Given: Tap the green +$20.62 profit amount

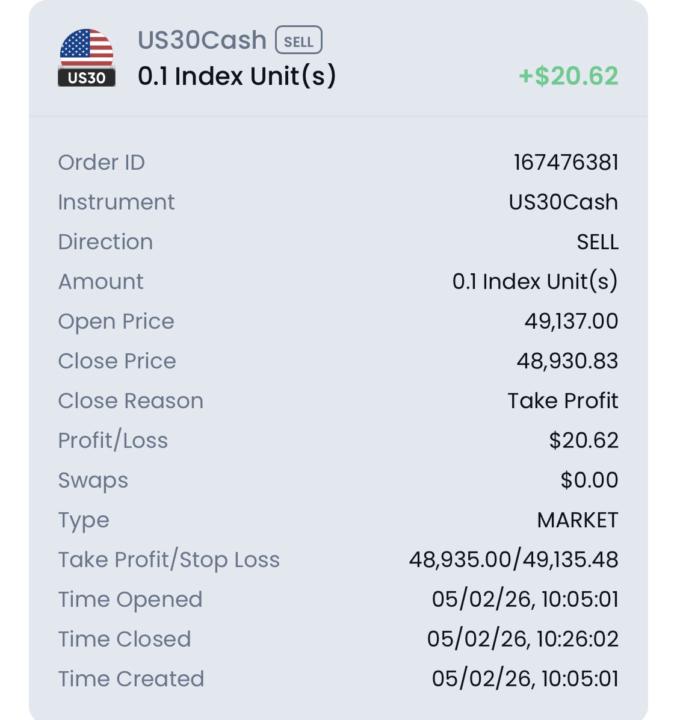Looking at the screenshot, I should (x=568, y=76).
